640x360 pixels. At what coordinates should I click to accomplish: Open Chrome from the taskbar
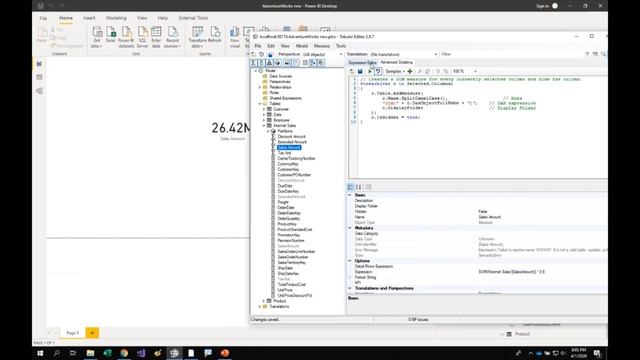pyautogui.click(x=124, y=353)
